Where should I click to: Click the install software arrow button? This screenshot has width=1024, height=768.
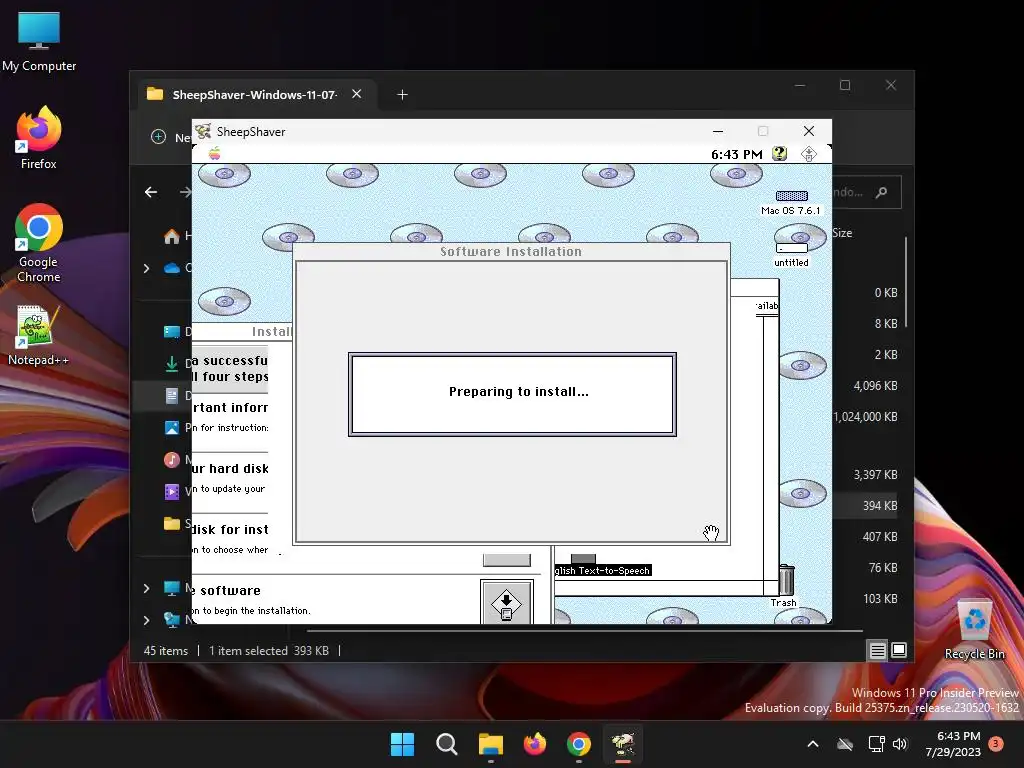(x=506, y=603)
